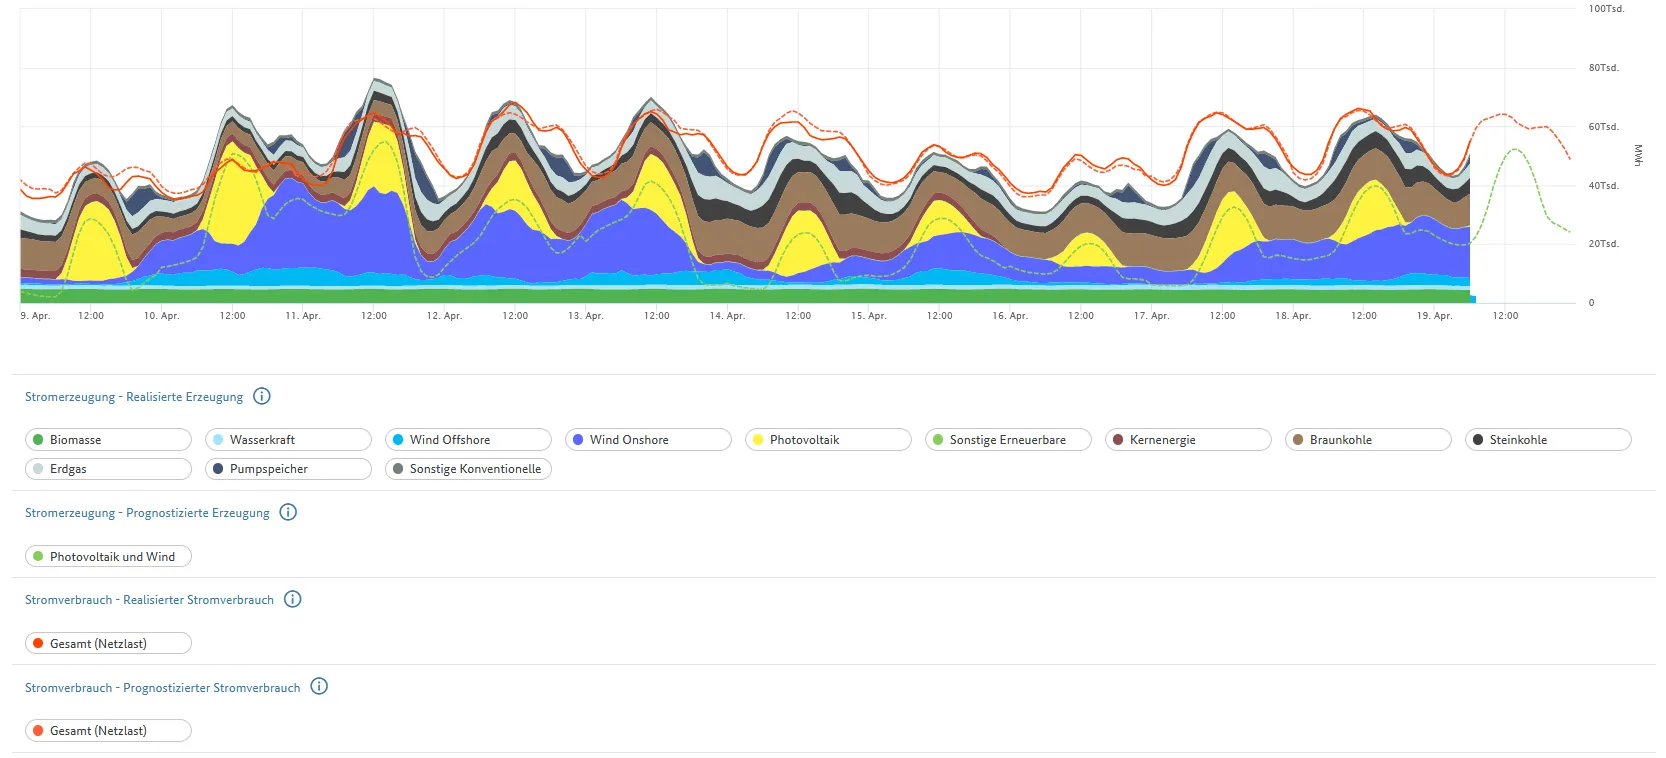The height and width of the screenshot is (758, 1666).
Task: Open Stromerzeugung - Prognostizierte Erzeugung heading
Action: point(147,513)
